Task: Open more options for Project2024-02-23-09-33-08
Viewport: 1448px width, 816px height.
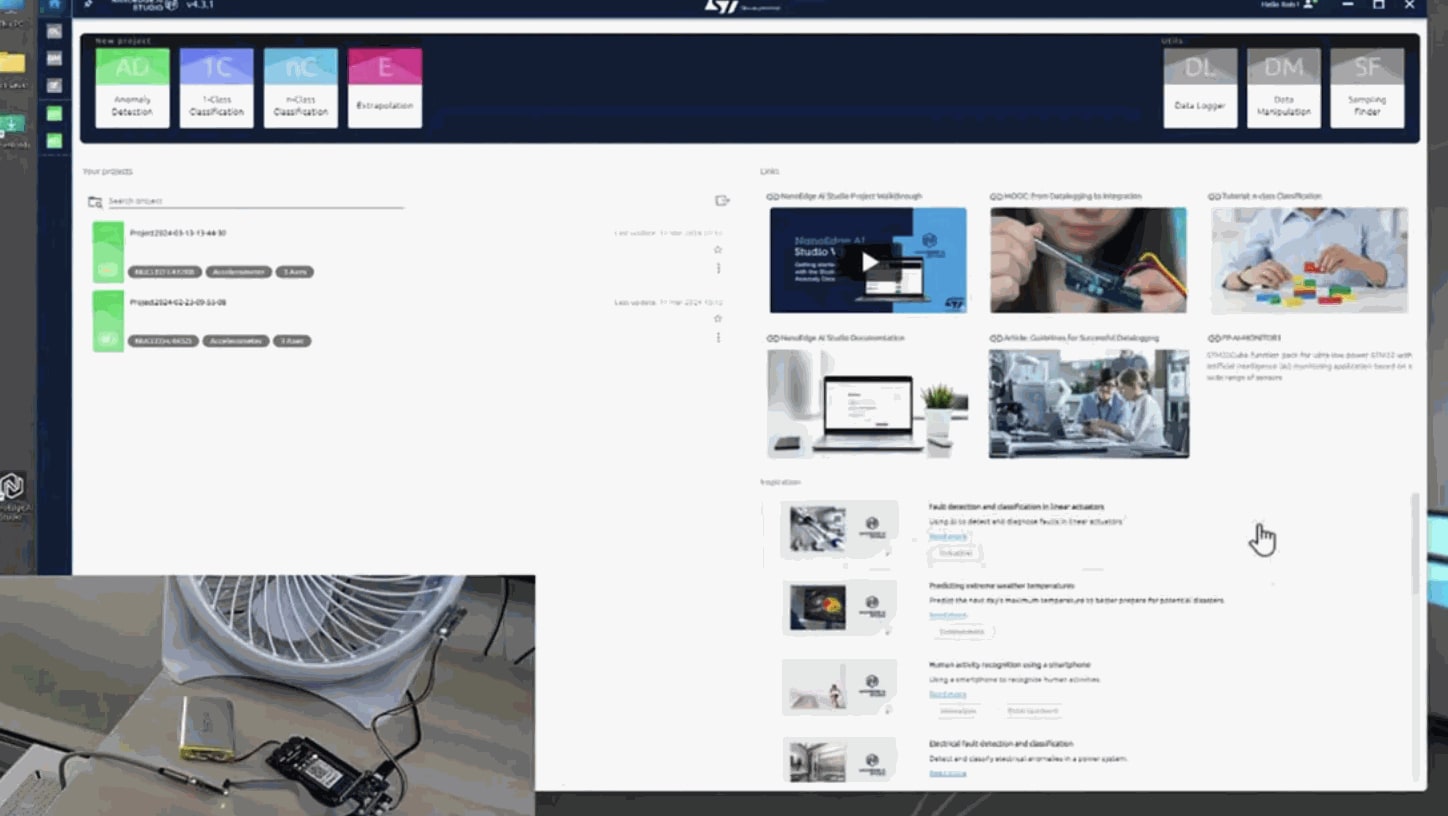Action: (718, 338)
